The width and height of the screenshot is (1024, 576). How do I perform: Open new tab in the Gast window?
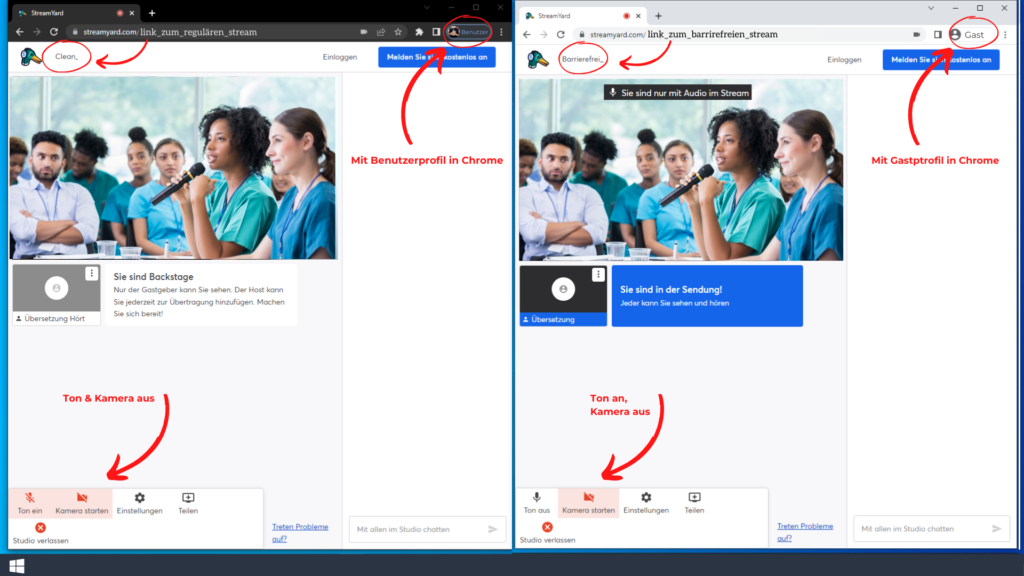click(x=658, y=15)
